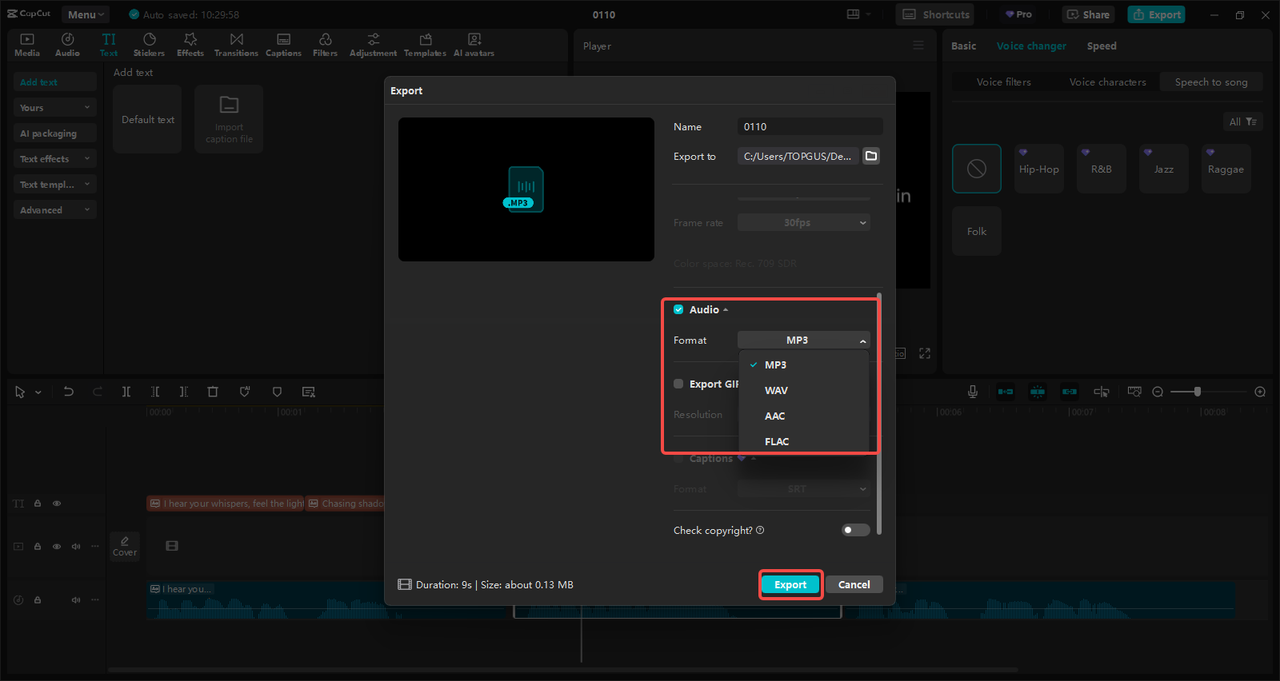This screenshot has width=1280, height=681.
Task: Click the timeline zoom slider handle
Action: pos(1197,392)
